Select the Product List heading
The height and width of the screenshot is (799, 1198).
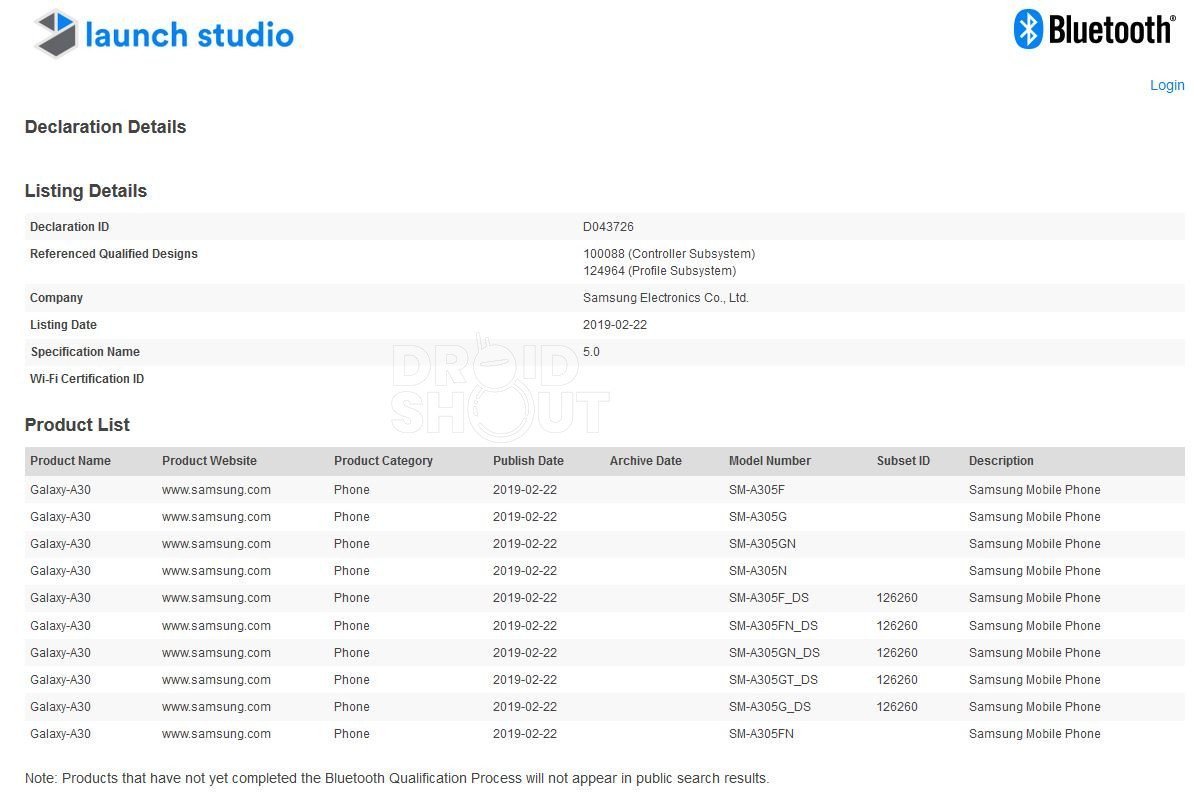[x=77, y=425]
